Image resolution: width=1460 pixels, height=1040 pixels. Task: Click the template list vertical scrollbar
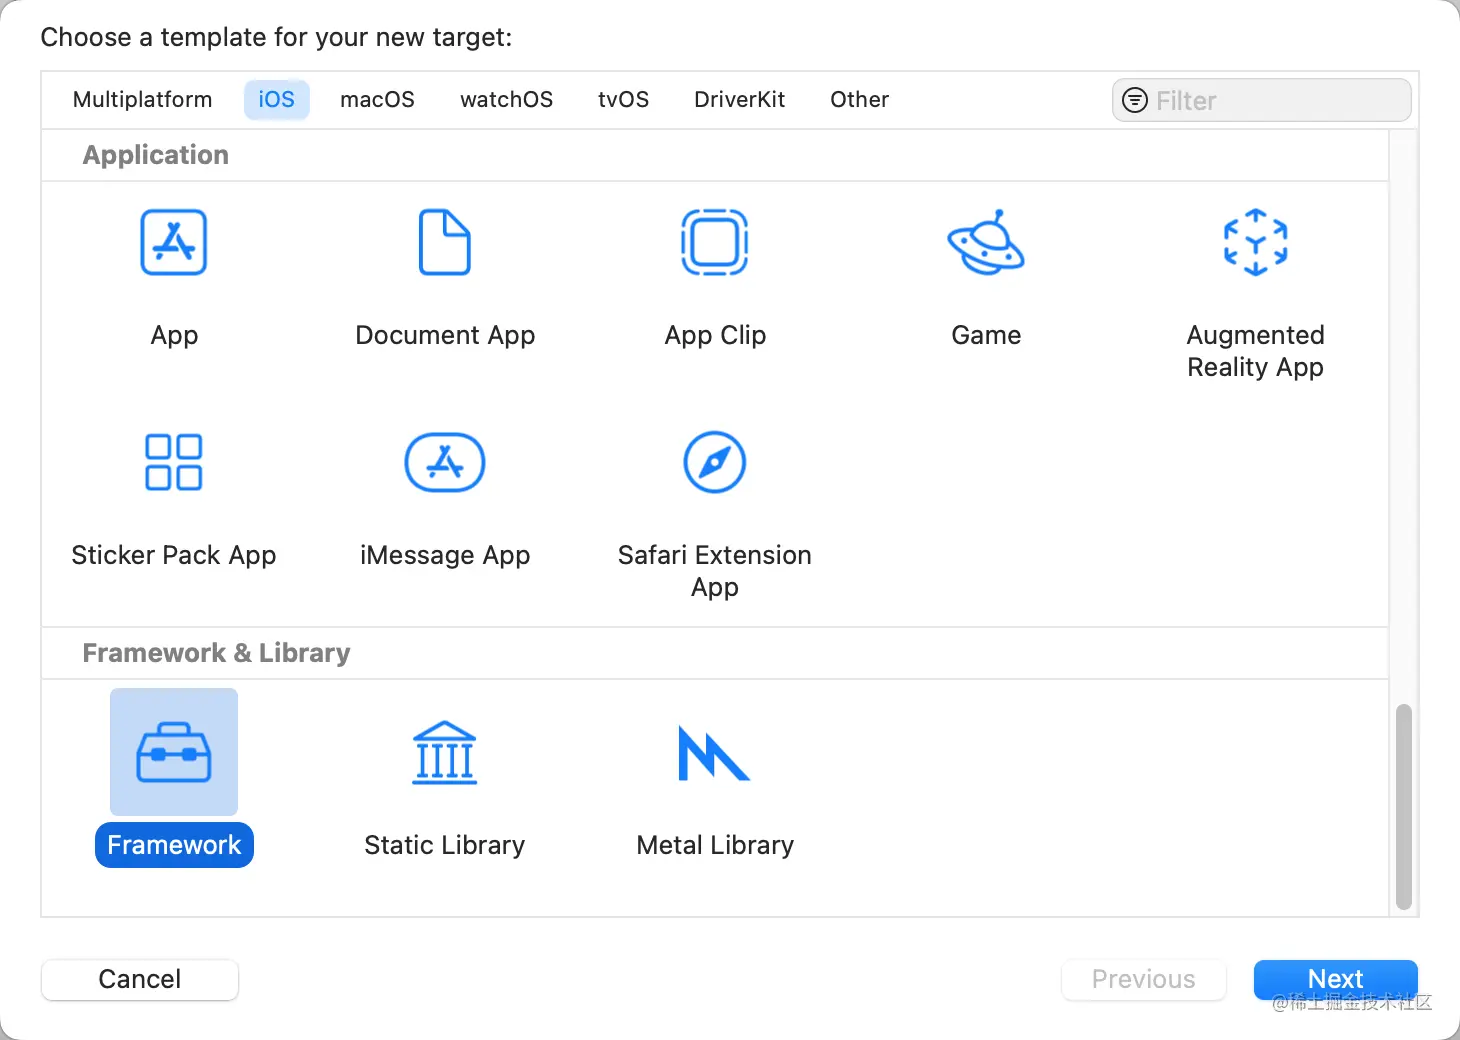pyautogui.click(x=1404, y=807)
